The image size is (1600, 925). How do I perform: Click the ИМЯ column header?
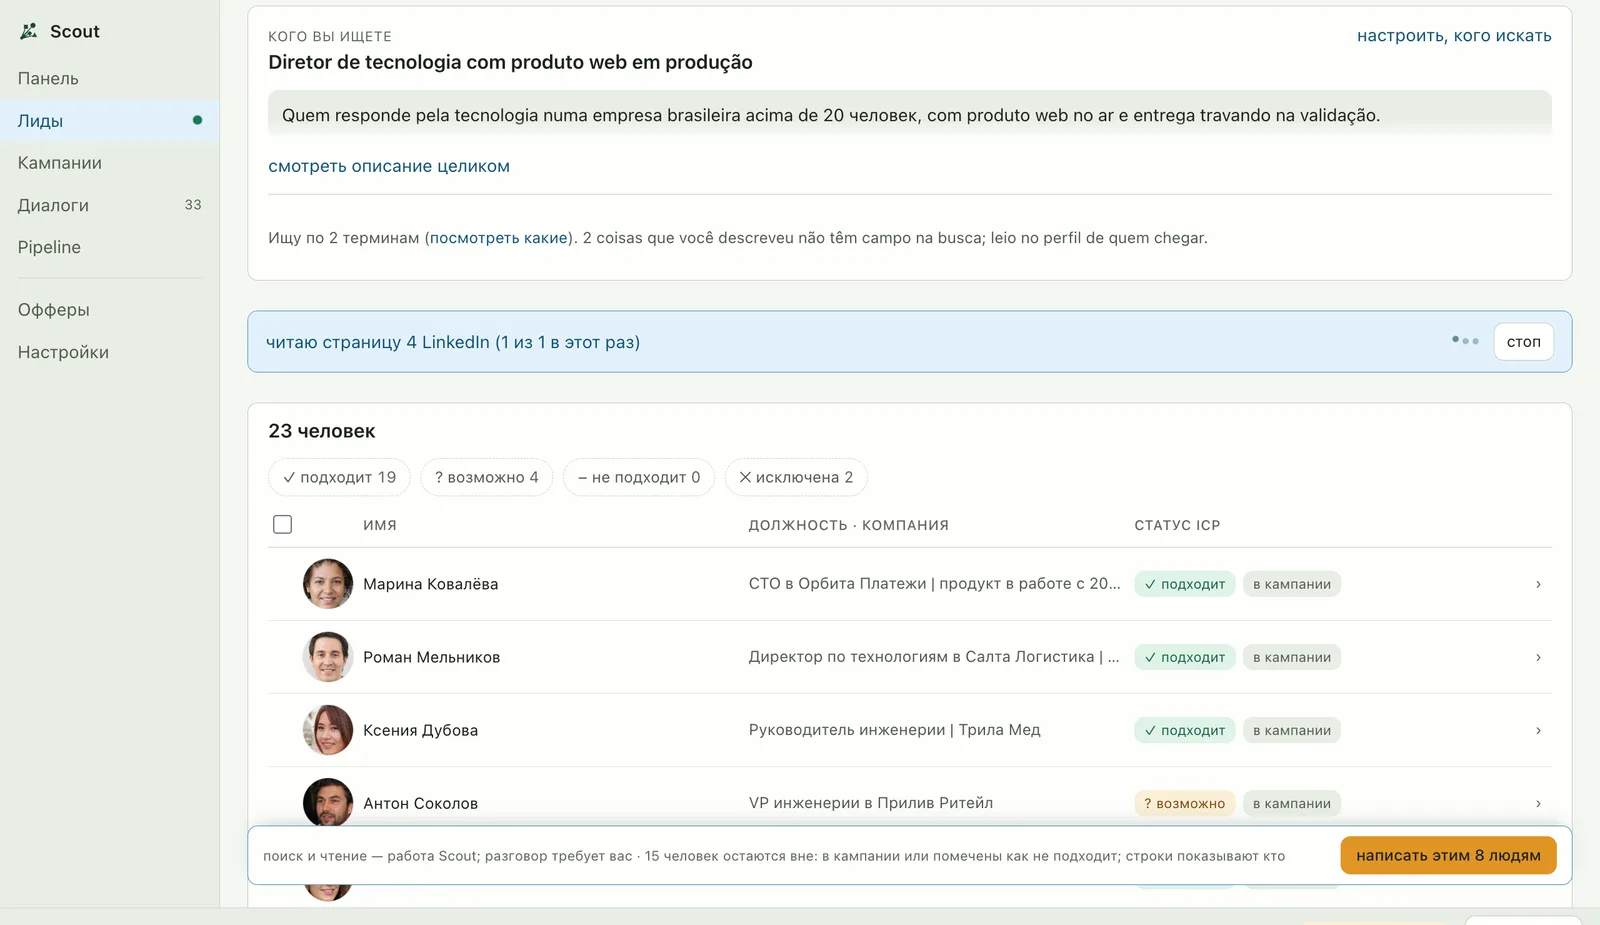point(380,525)
